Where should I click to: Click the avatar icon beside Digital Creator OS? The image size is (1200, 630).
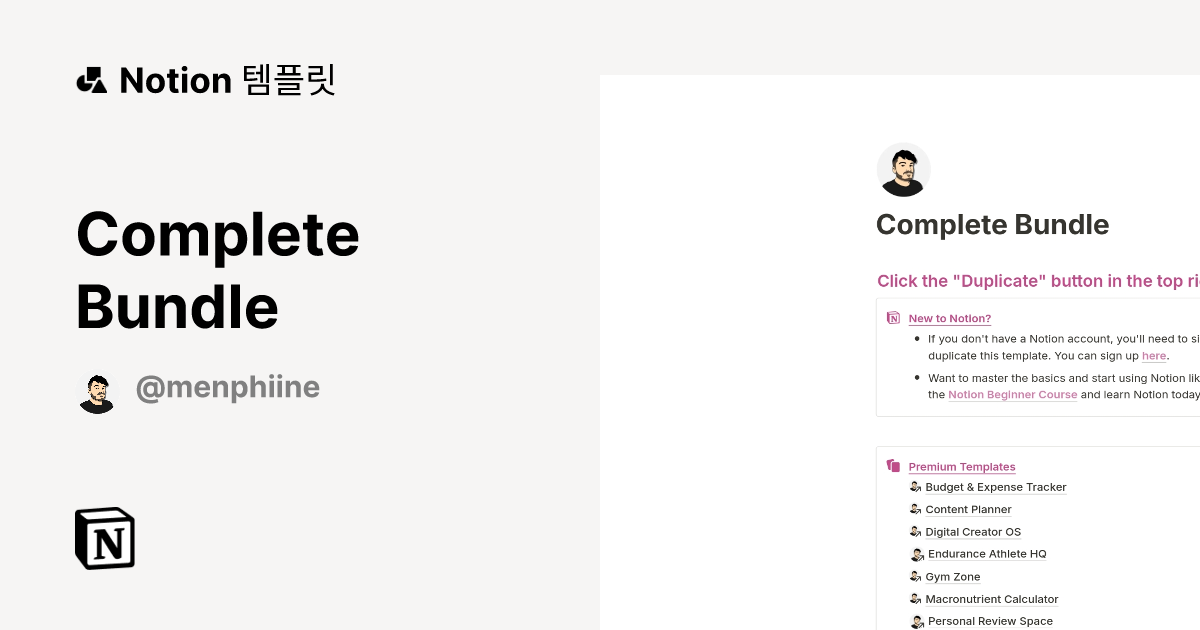(x=916, y=532)
